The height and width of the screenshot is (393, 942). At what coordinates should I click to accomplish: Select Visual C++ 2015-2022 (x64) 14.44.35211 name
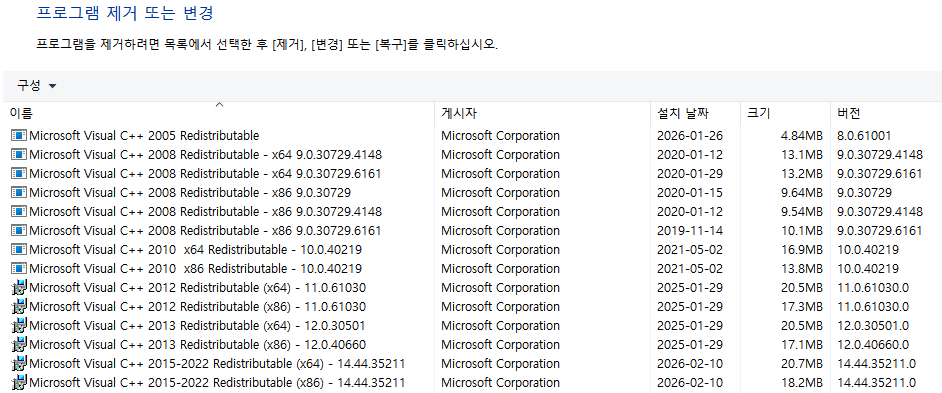217,364
